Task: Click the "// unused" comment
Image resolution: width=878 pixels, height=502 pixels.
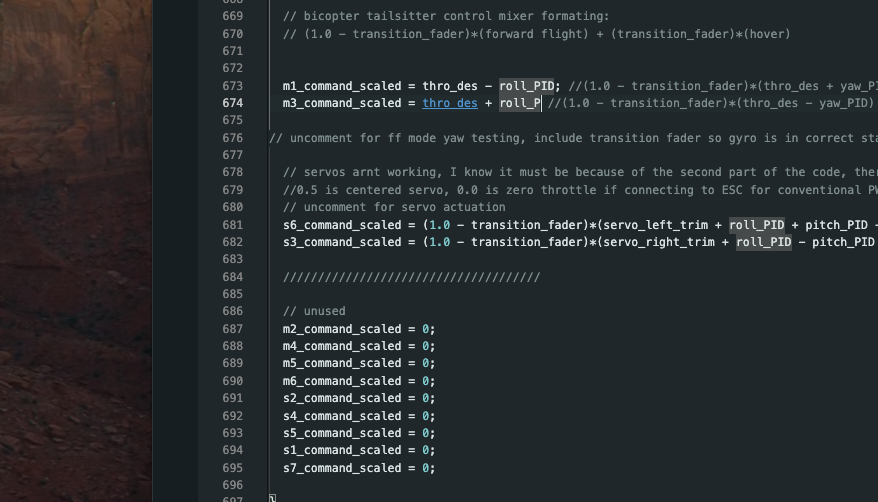Action: tap(314, 312)
